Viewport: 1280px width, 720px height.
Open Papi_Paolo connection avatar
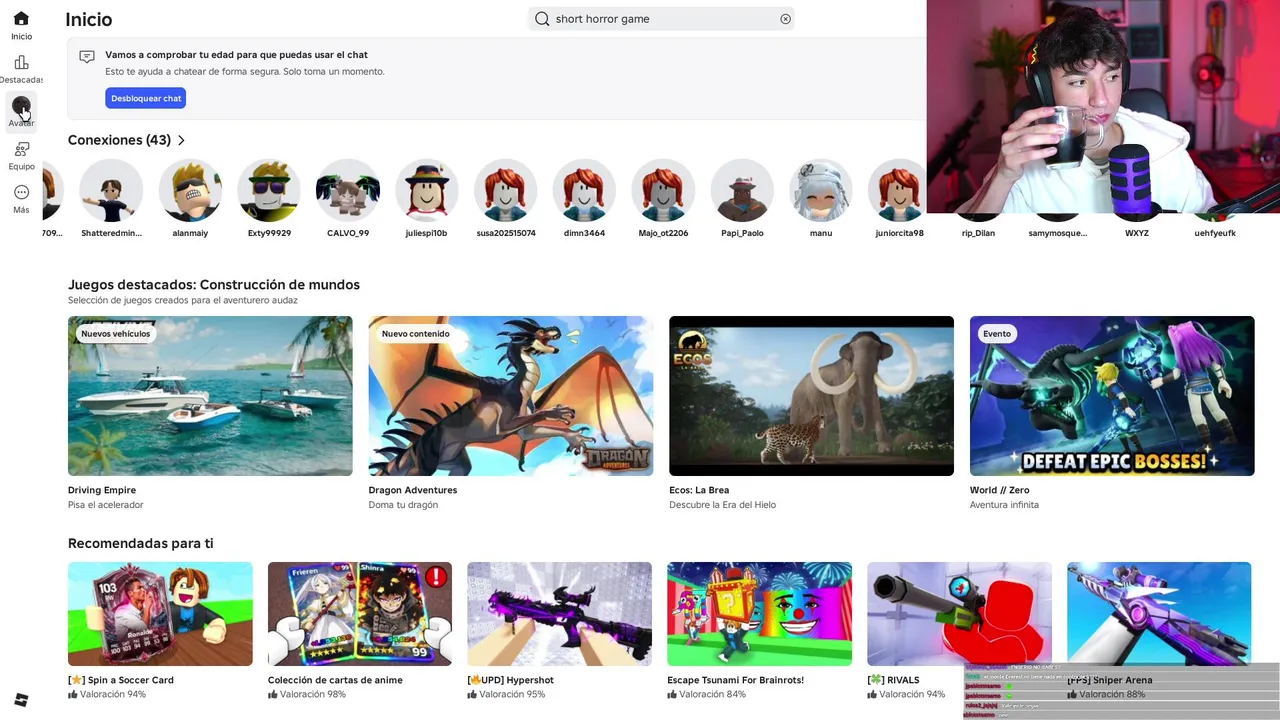point(742,190)
